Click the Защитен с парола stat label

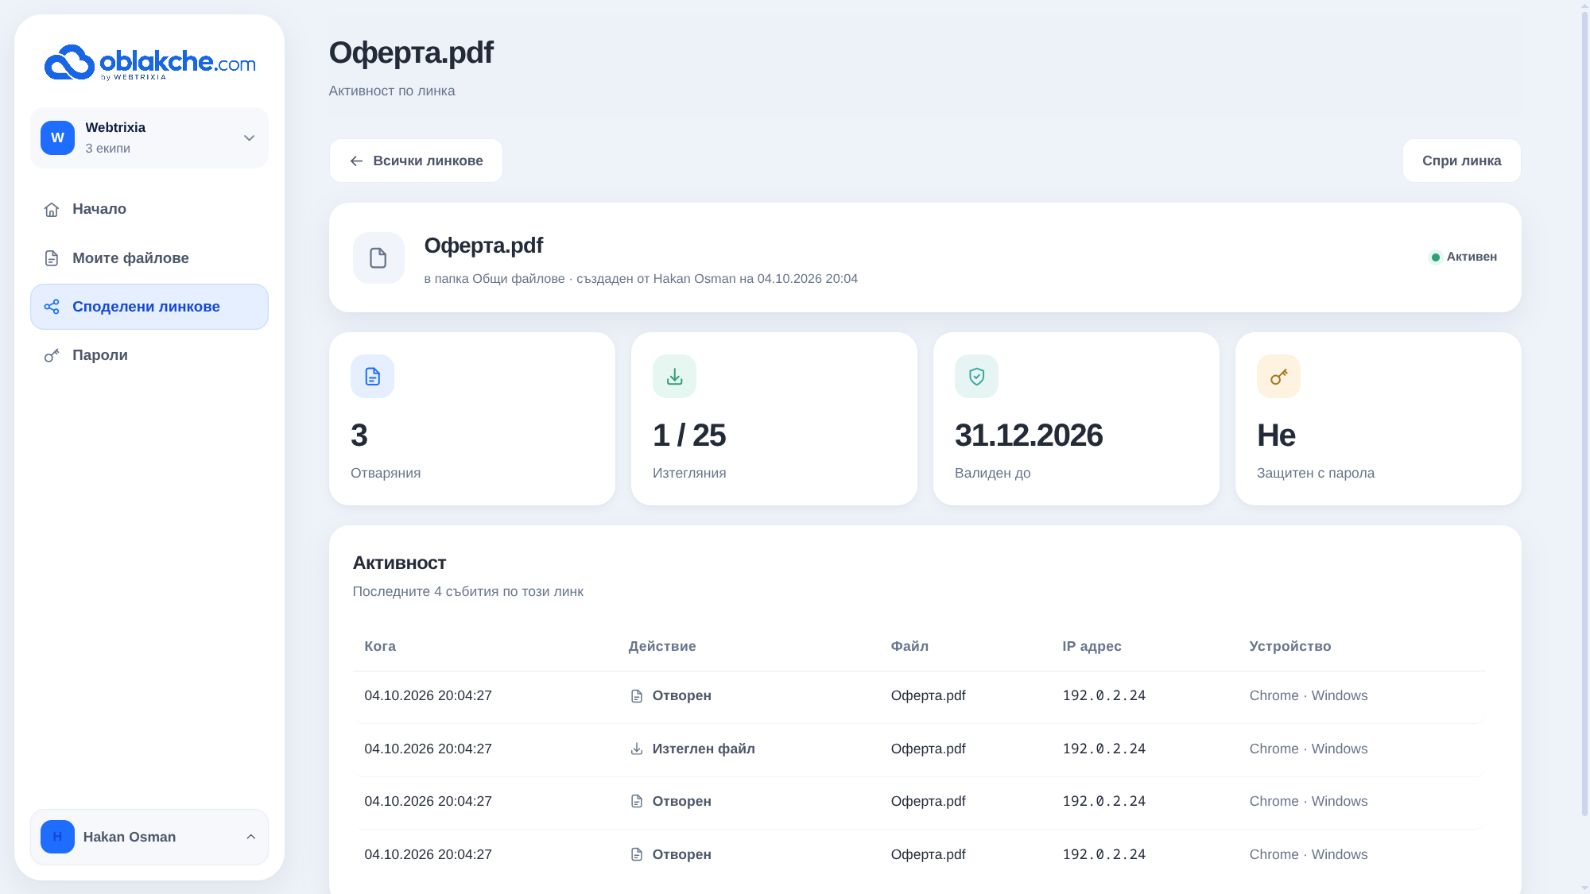(1316, 473)
